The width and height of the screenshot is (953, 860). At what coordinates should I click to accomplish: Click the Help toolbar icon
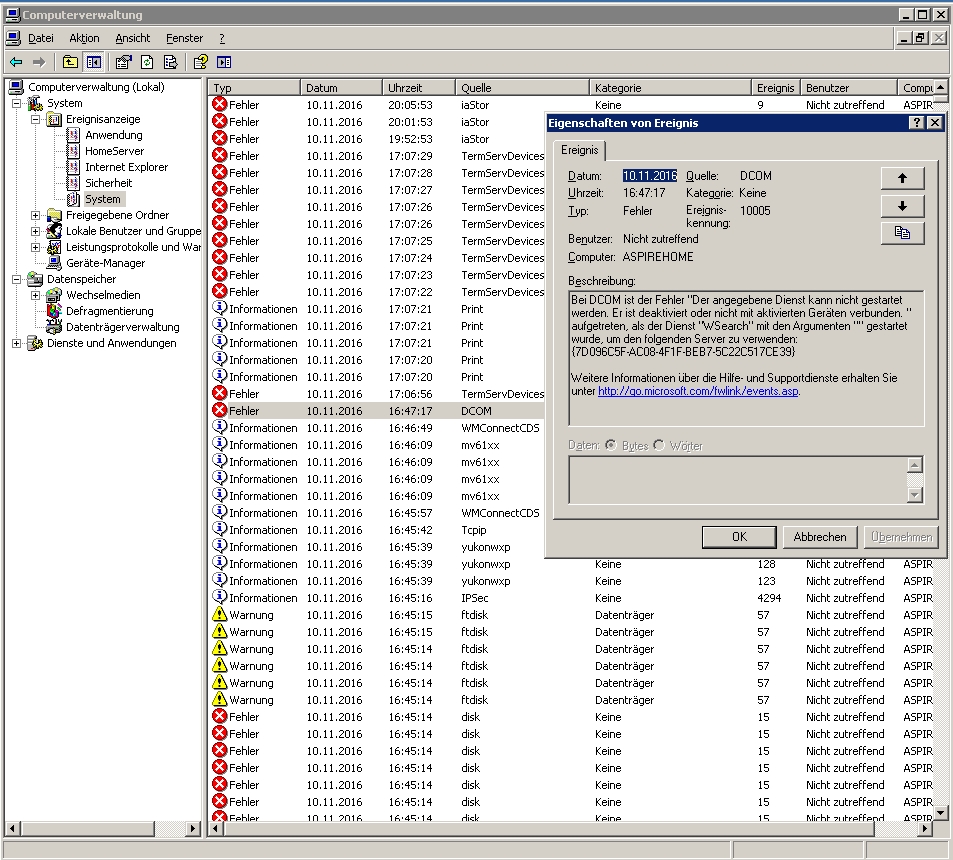point(201,62)
